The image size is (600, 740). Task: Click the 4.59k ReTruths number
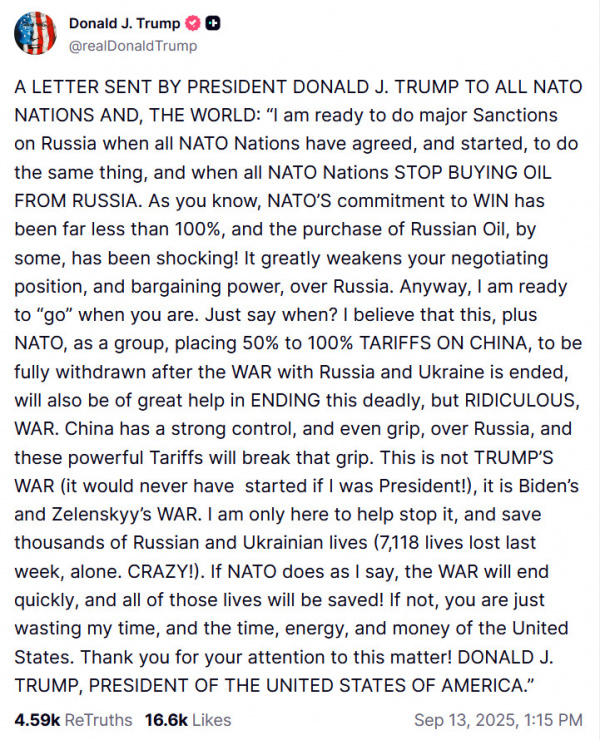tap(38, 719)
